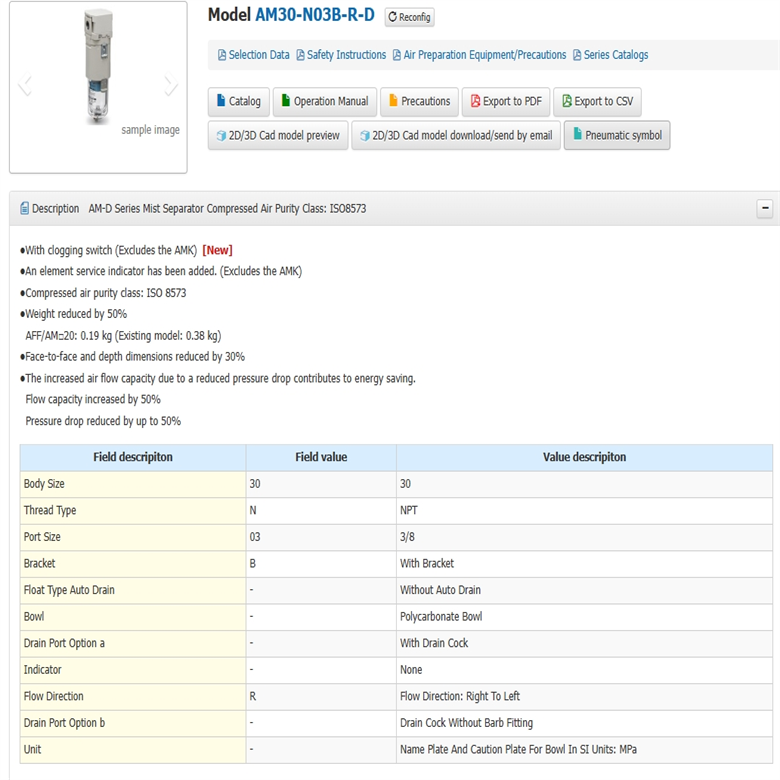Screen dimensions: 780x780
Task: Click 'Flow Direction: Right To Left' cell
Action: tap(585, 696)
